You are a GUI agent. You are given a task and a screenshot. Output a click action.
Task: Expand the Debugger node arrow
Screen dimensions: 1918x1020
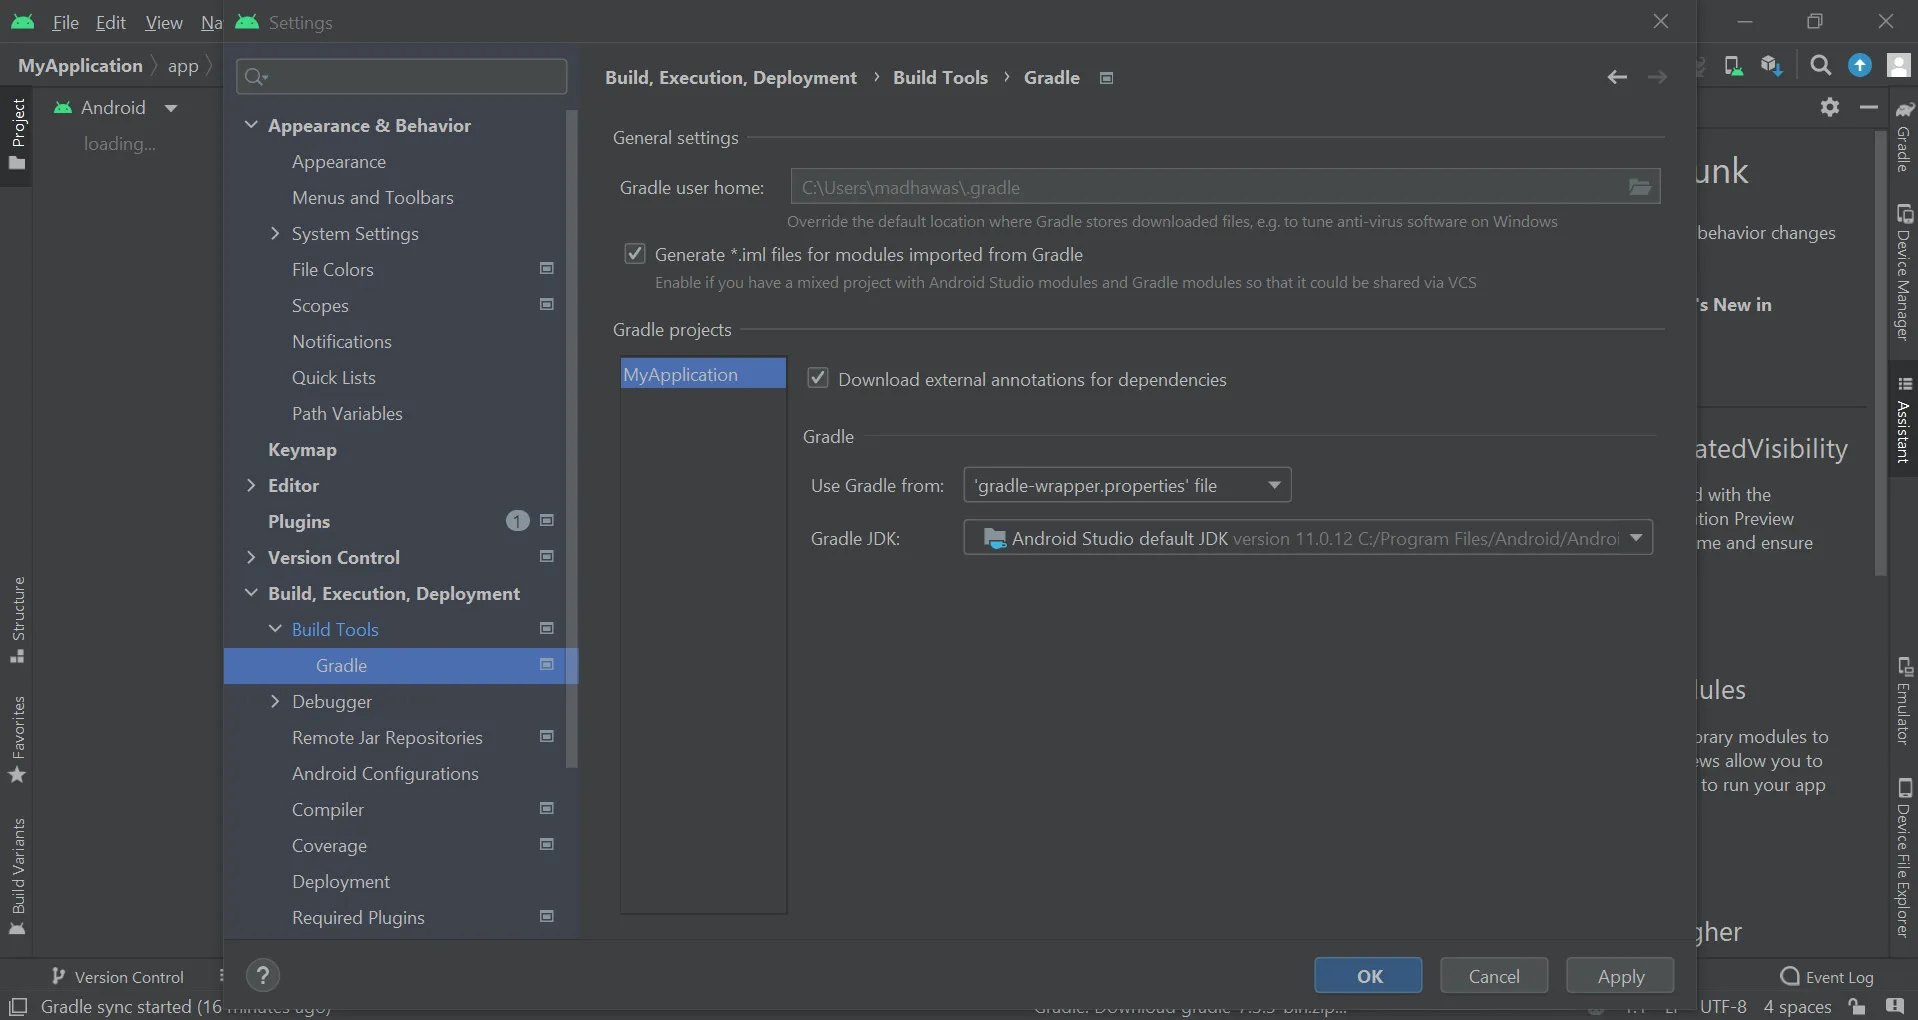pyautogui.click(x=275, y=701)
